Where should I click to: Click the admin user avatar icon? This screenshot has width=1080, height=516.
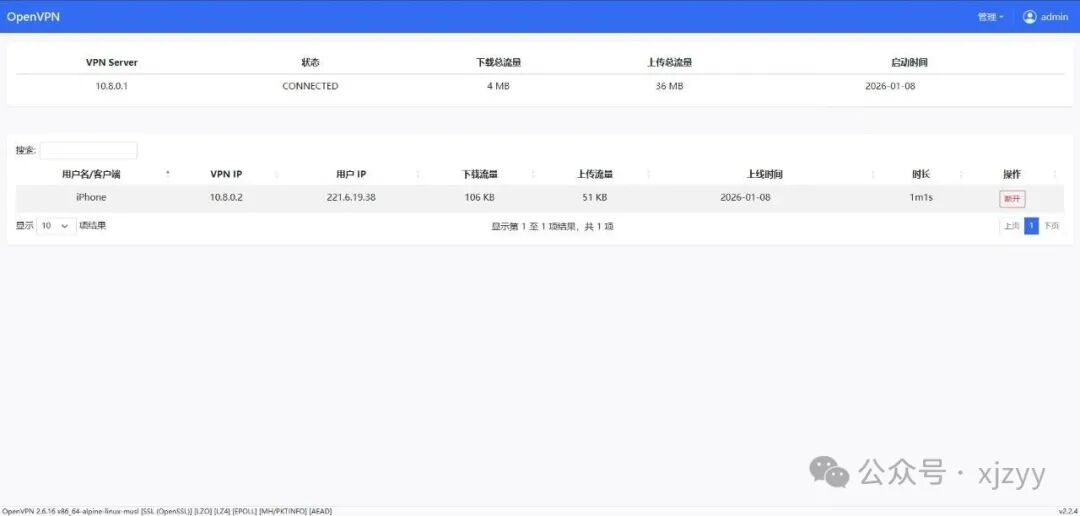coord(1029,17)
